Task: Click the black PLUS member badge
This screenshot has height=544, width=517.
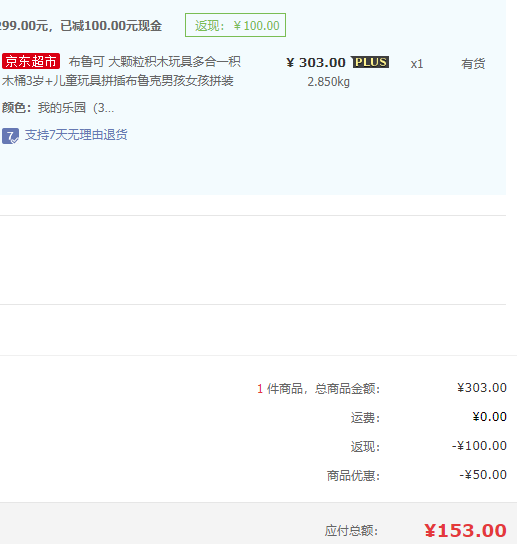Action: point(370,62)
